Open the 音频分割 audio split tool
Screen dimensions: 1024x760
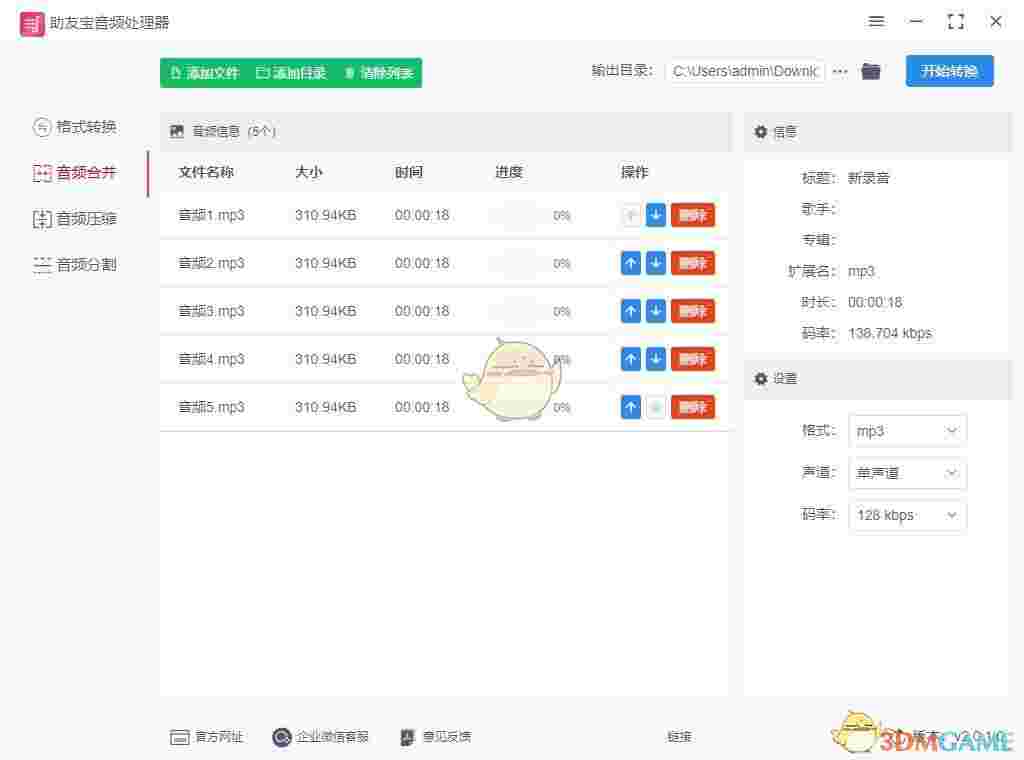[42, 266]
